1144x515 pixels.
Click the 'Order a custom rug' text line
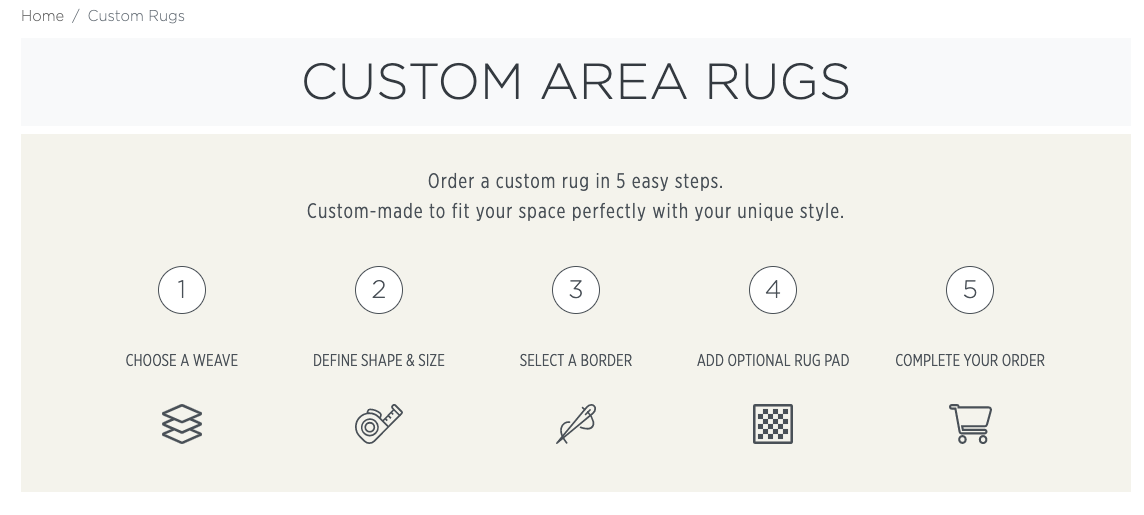pyautogui.click(x=576, y=182)
